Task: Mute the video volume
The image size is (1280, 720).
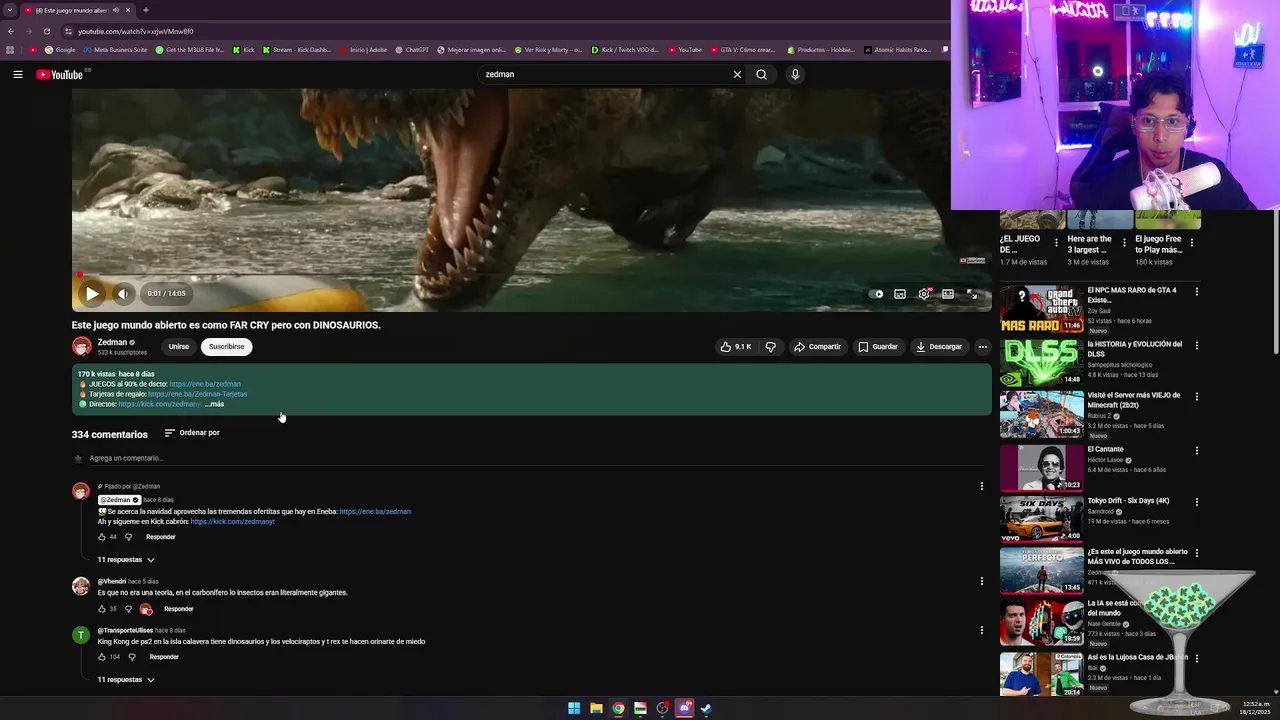Action: point(122,293)
